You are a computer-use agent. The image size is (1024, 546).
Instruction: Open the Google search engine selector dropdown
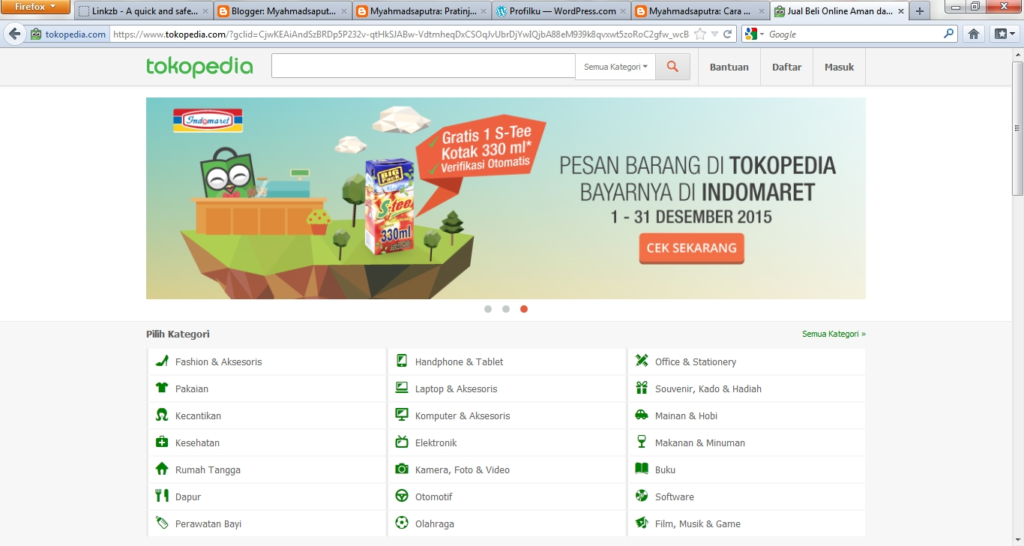754,34
